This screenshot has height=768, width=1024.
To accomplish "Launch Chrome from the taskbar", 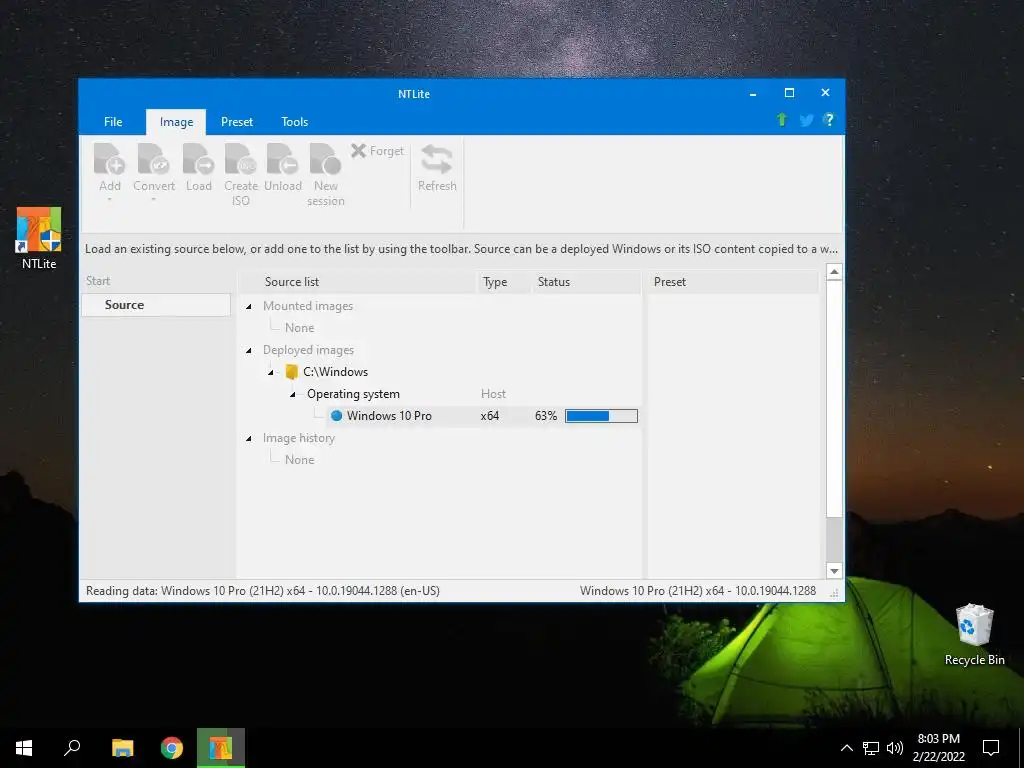I will [x=172, y=748].
